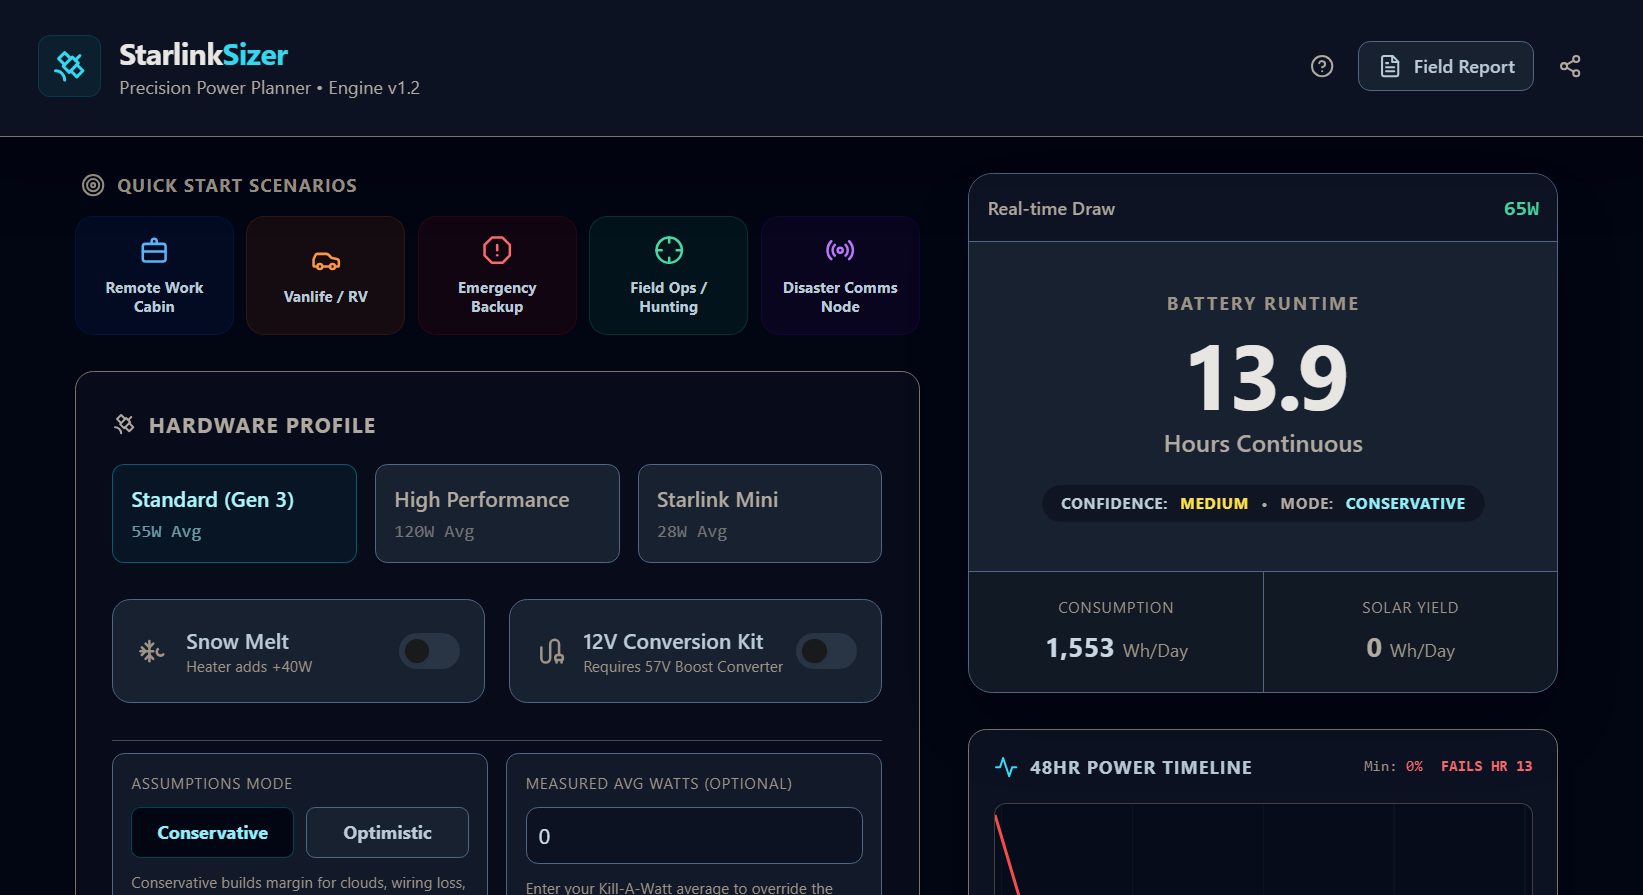Click the Precision Power Planner subtitle
The image size is (1643, 895).
(x=269, y=88)
